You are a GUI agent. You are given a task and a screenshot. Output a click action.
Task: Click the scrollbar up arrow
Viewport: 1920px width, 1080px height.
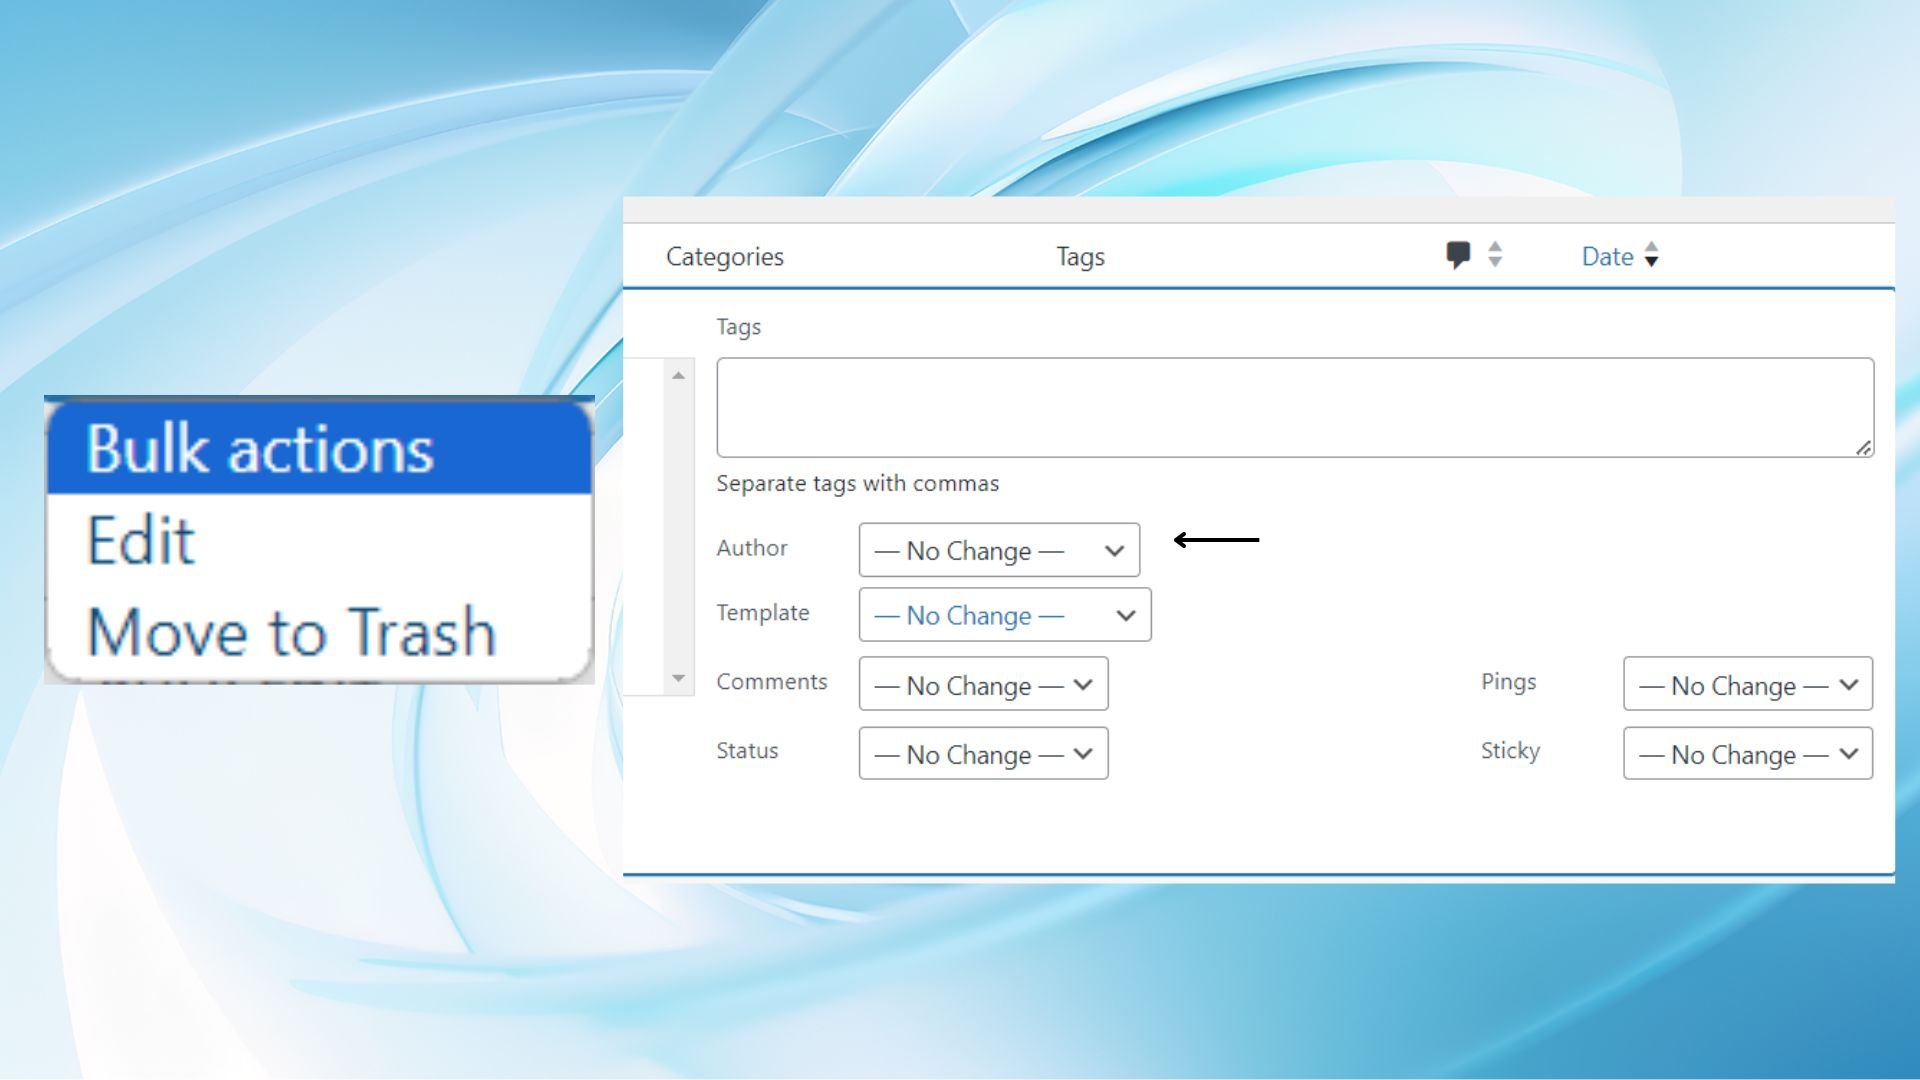(x=678, y=375)
